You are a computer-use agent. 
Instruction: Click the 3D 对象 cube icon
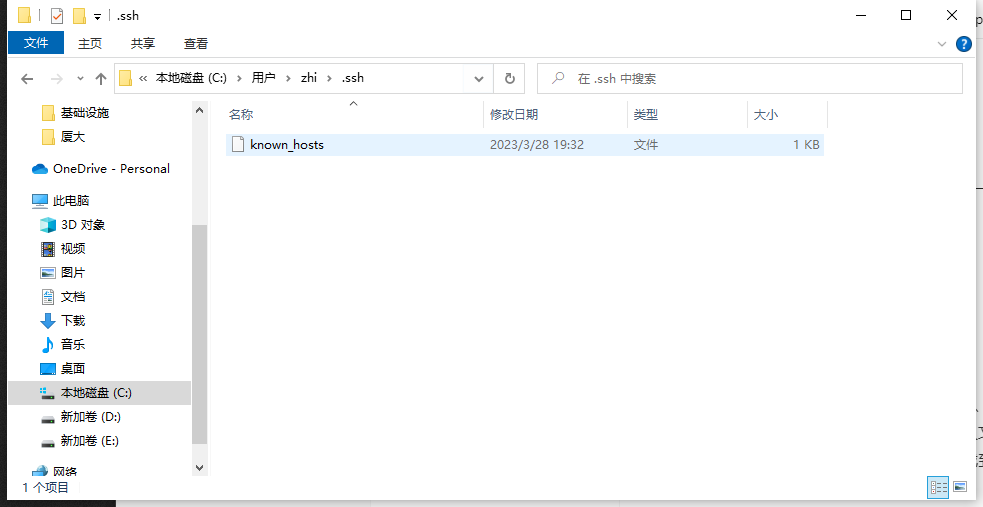[48, 224]
